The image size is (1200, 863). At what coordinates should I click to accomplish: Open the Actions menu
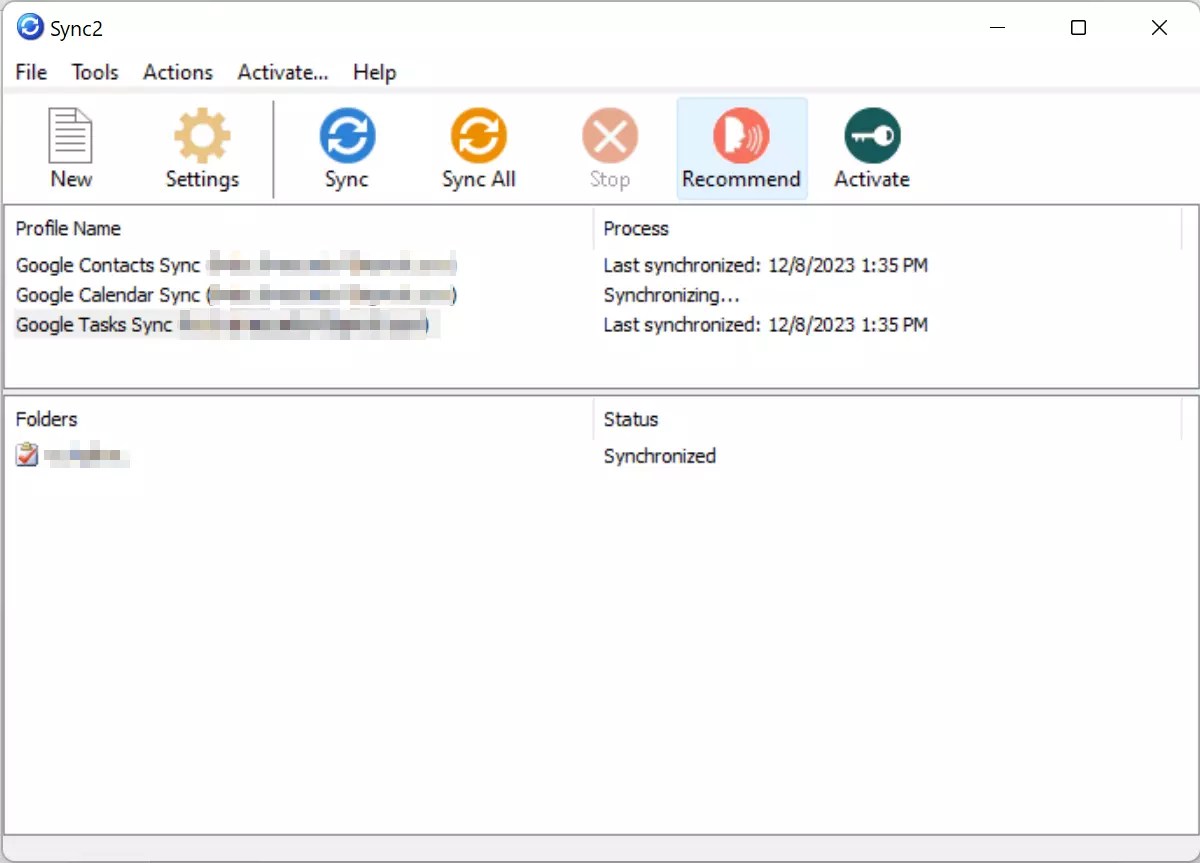coord(177,72)
